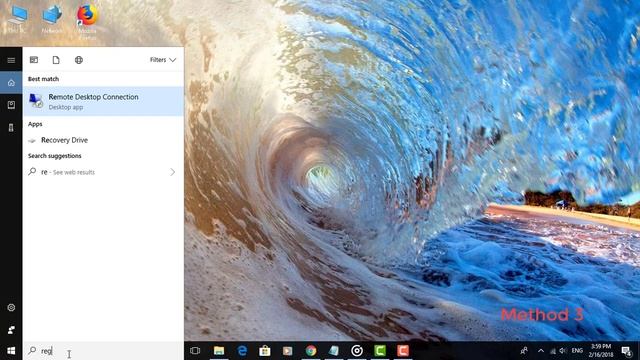The height and width of the screenshot is (360, 640).
Task: Filter search results by Web globe icon
Action: [79, 60]
